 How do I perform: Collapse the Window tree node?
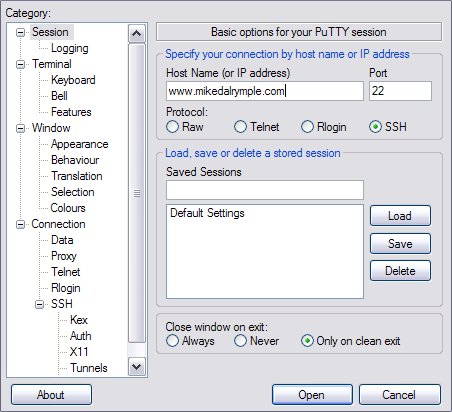pyautogui.click(x=21, y=128)
